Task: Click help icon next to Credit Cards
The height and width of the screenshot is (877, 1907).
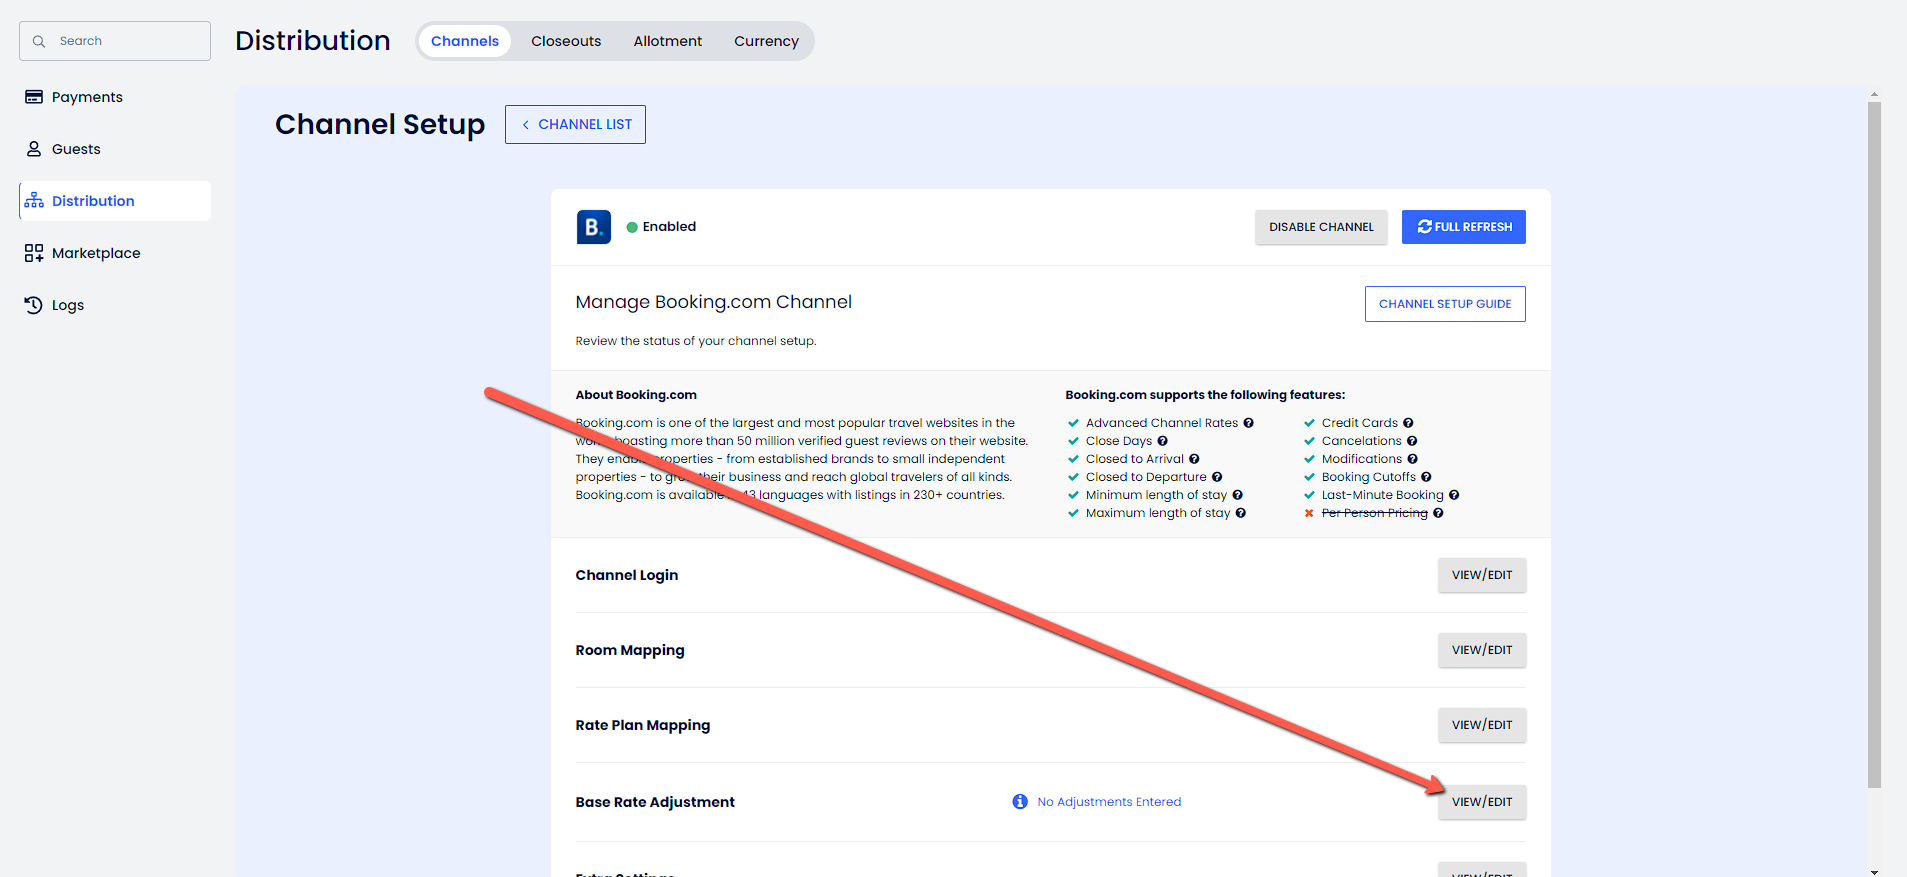Action: pos(1408,423)
